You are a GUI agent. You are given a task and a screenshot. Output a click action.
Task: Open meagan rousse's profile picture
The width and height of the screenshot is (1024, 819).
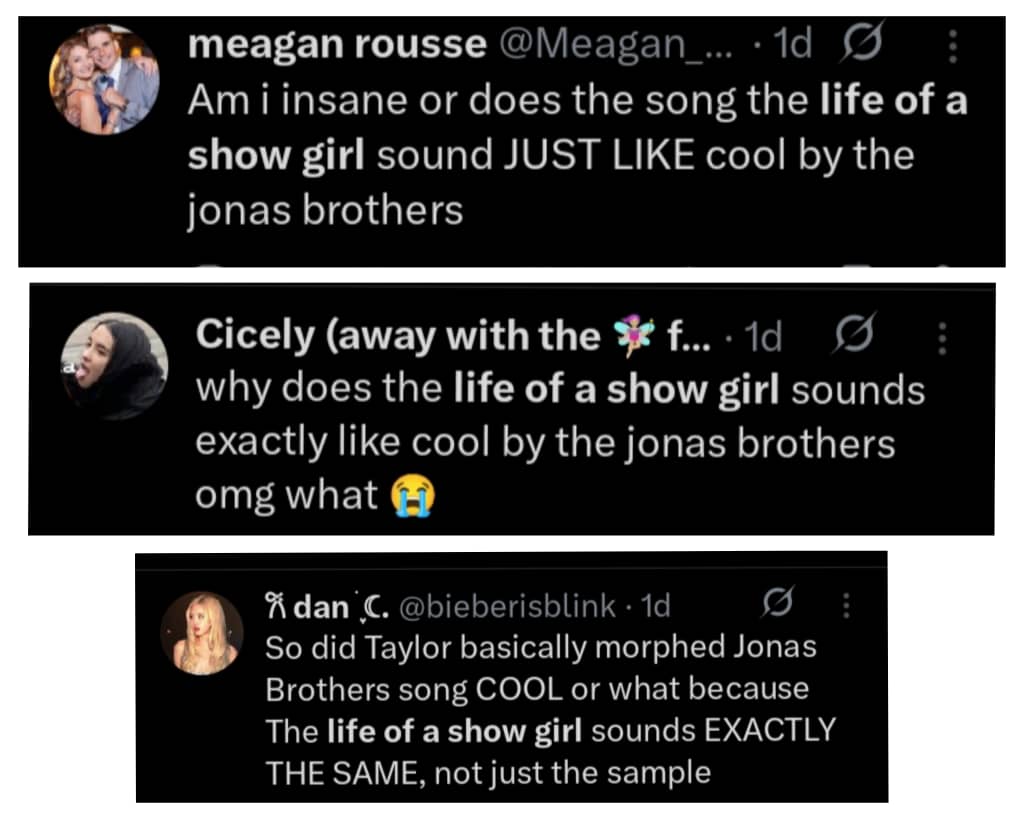pyautogui.click(x=104, y=80)
